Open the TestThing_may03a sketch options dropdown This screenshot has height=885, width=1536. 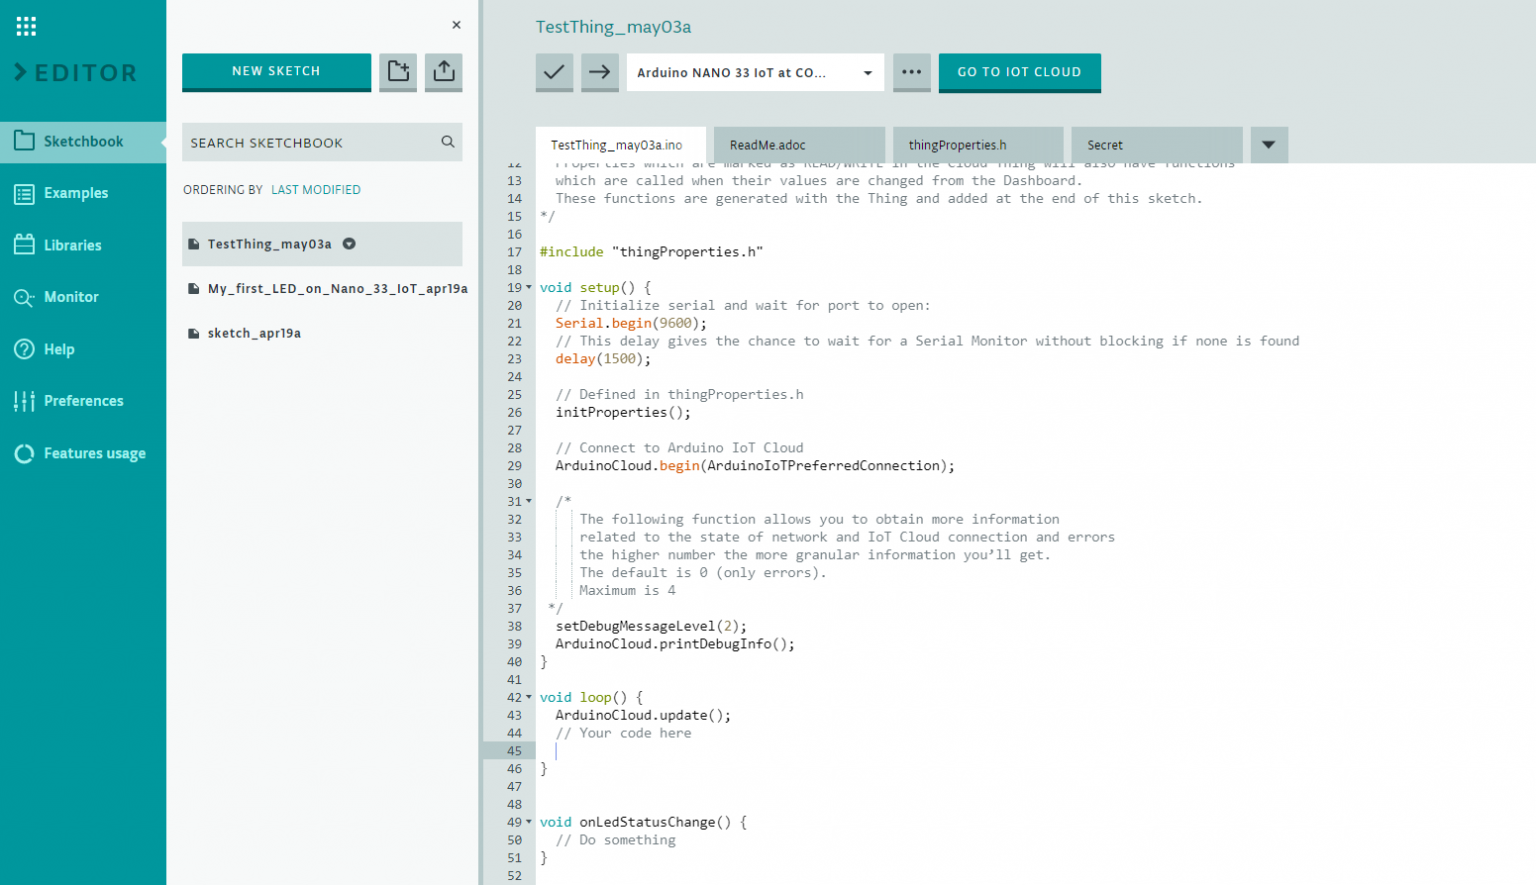(350, 244)
